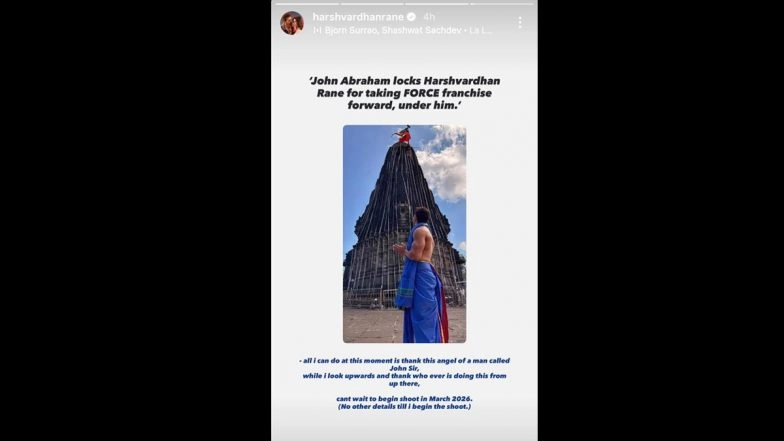Click the verified badge beside the username
Screen dimensions: 784x441
click(411, 16)
